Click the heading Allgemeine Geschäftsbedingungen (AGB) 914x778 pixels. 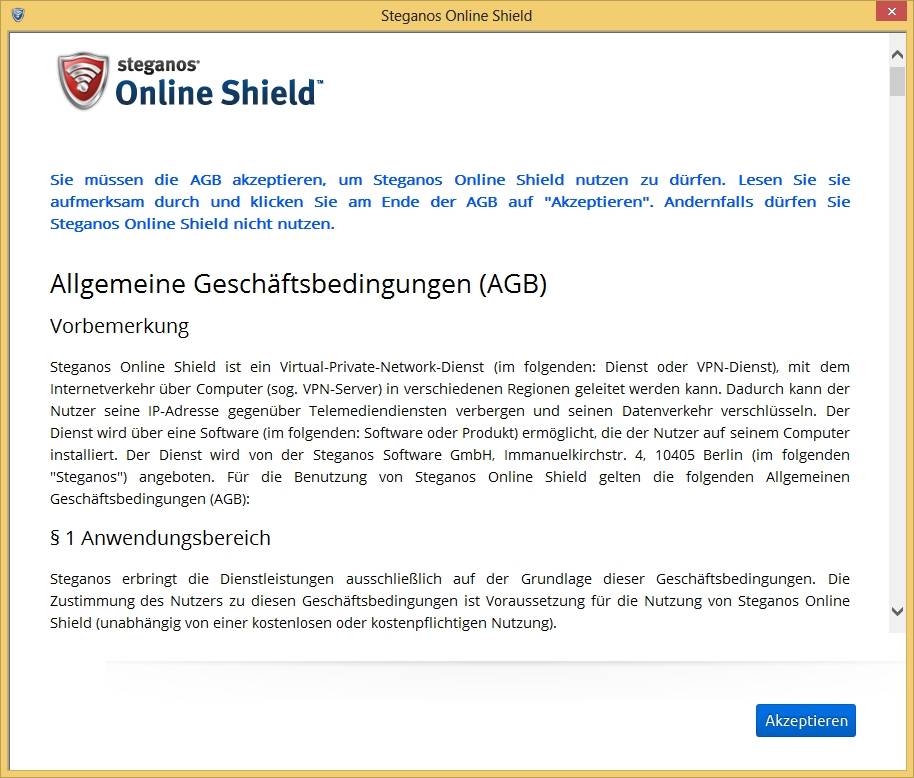pyautogui.click(x=298, y=284)
